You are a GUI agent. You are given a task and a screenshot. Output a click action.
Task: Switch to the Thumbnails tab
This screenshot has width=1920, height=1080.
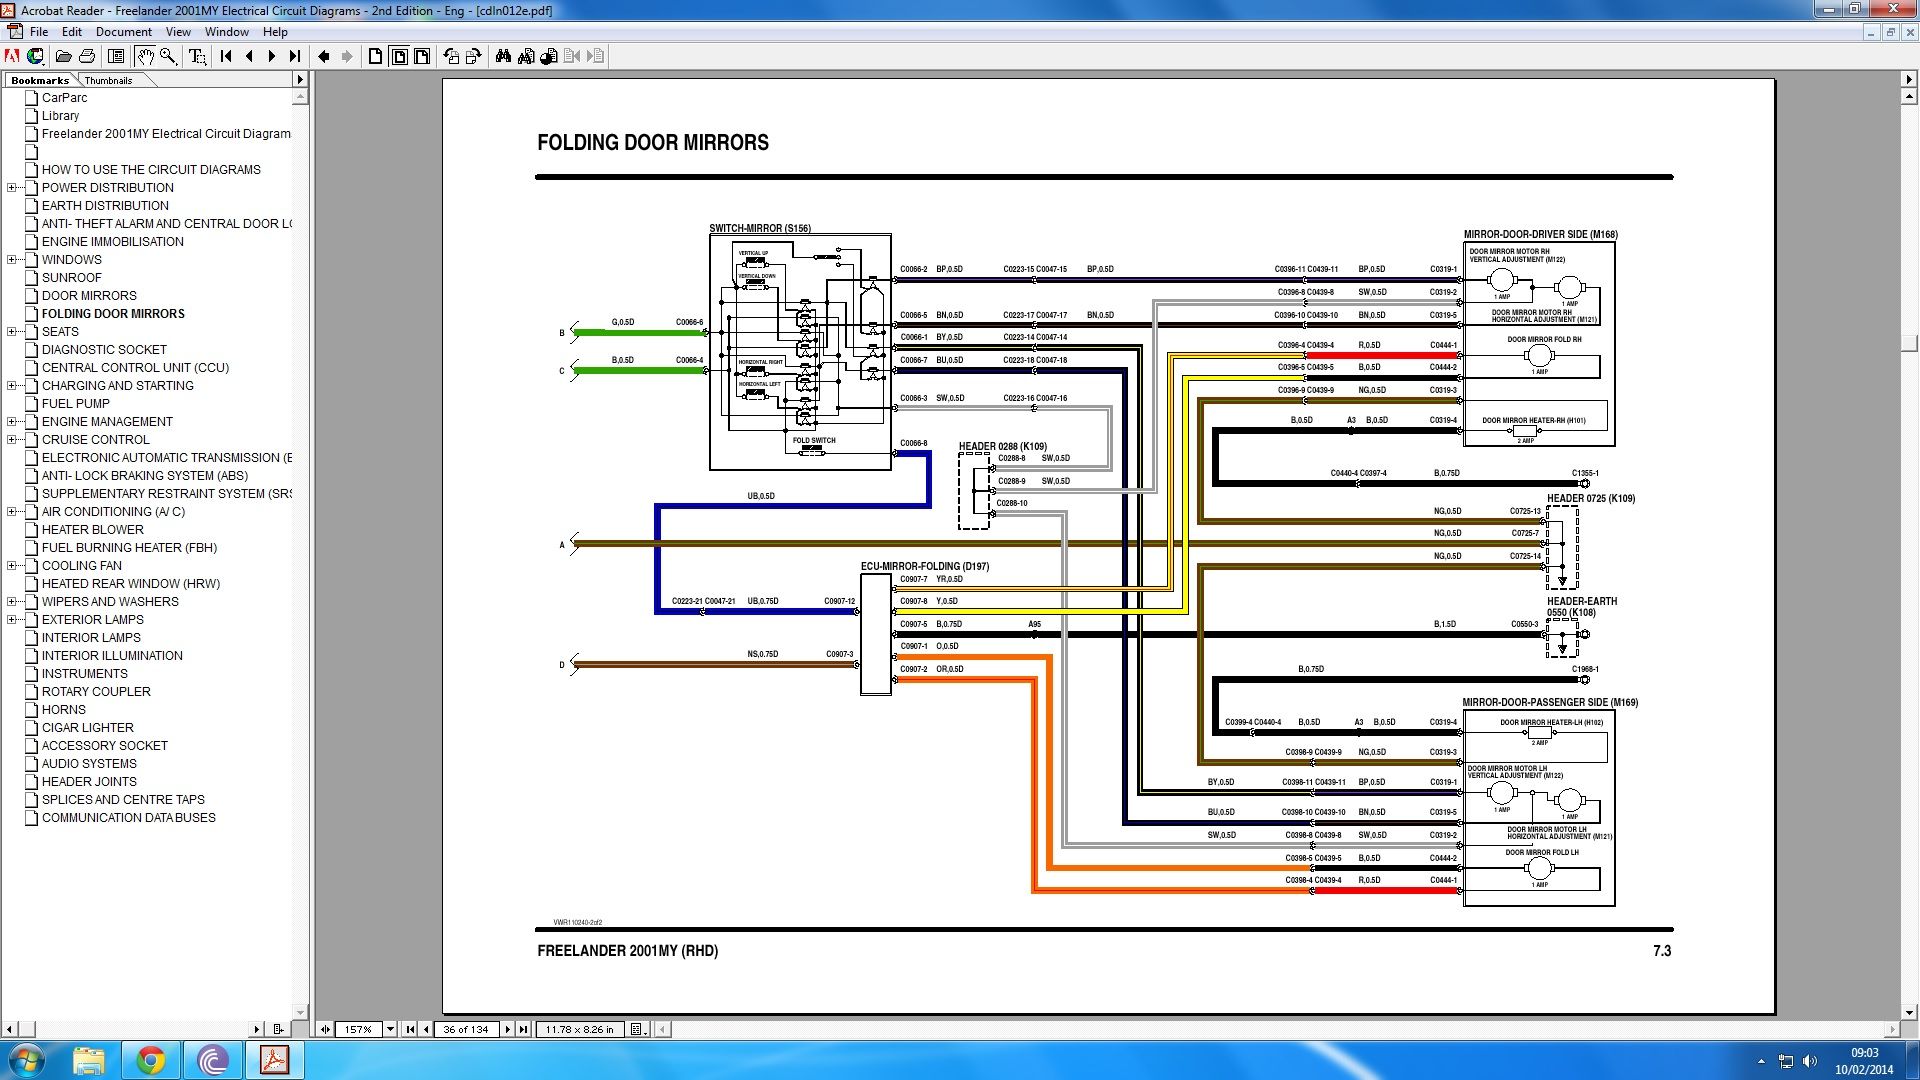pos(108,80)
